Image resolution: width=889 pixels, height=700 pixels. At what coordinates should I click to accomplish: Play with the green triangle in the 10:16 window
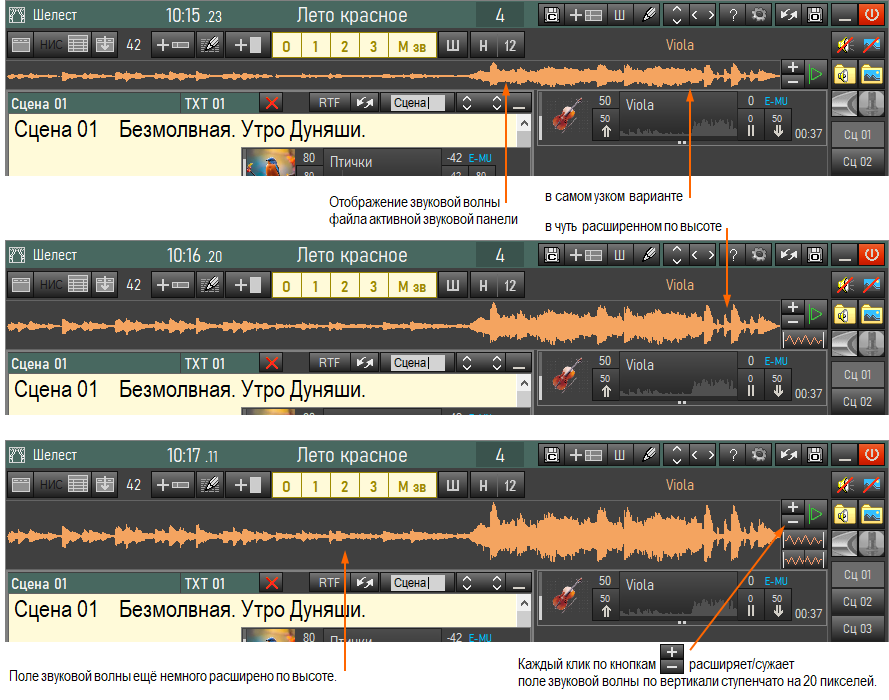[x=815, y=314]
